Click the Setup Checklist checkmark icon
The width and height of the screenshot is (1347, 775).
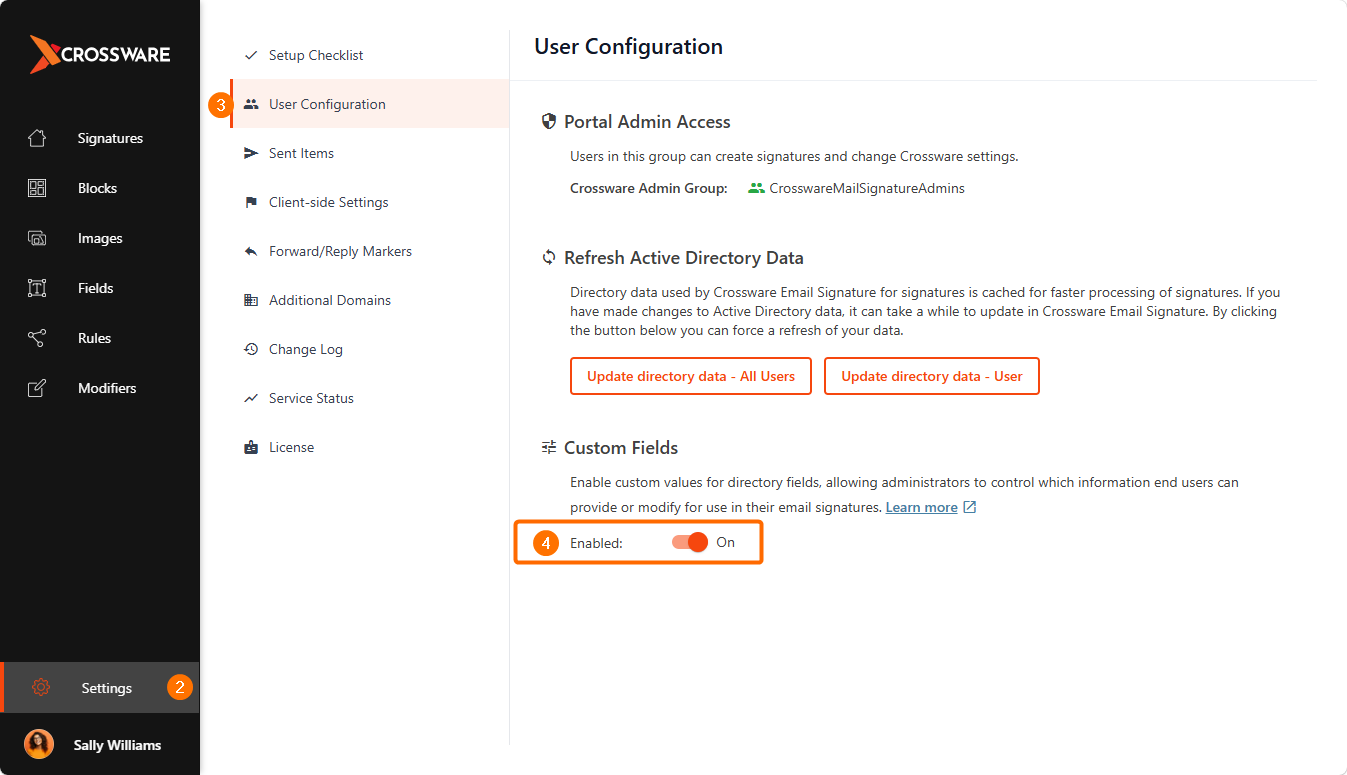pyautogui.click(x=251, y=55)
